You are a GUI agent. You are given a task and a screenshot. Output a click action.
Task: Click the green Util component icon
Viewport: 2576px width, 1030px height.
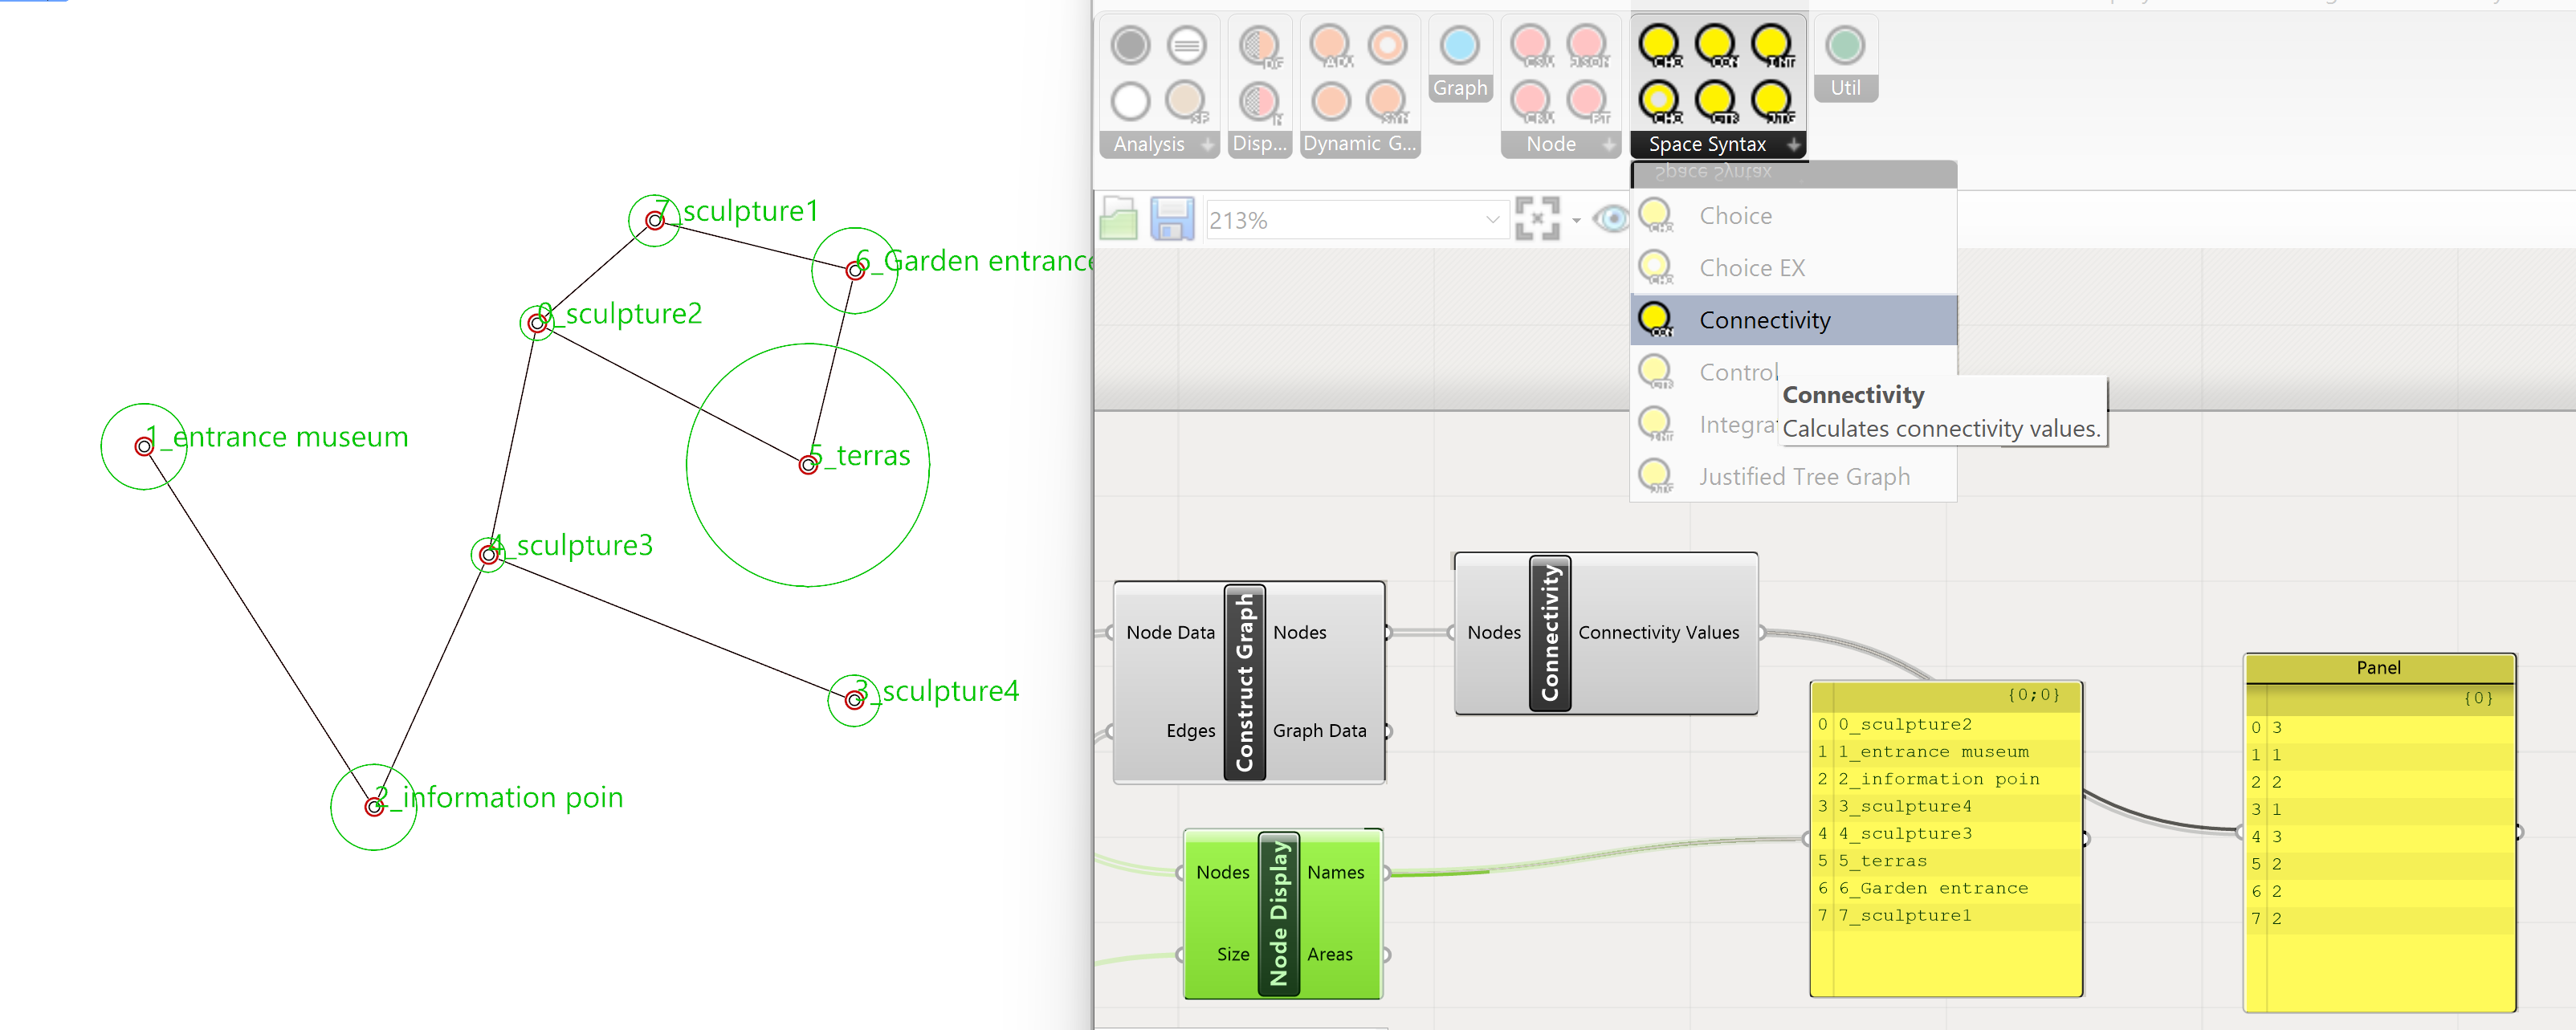point(1845,46)
